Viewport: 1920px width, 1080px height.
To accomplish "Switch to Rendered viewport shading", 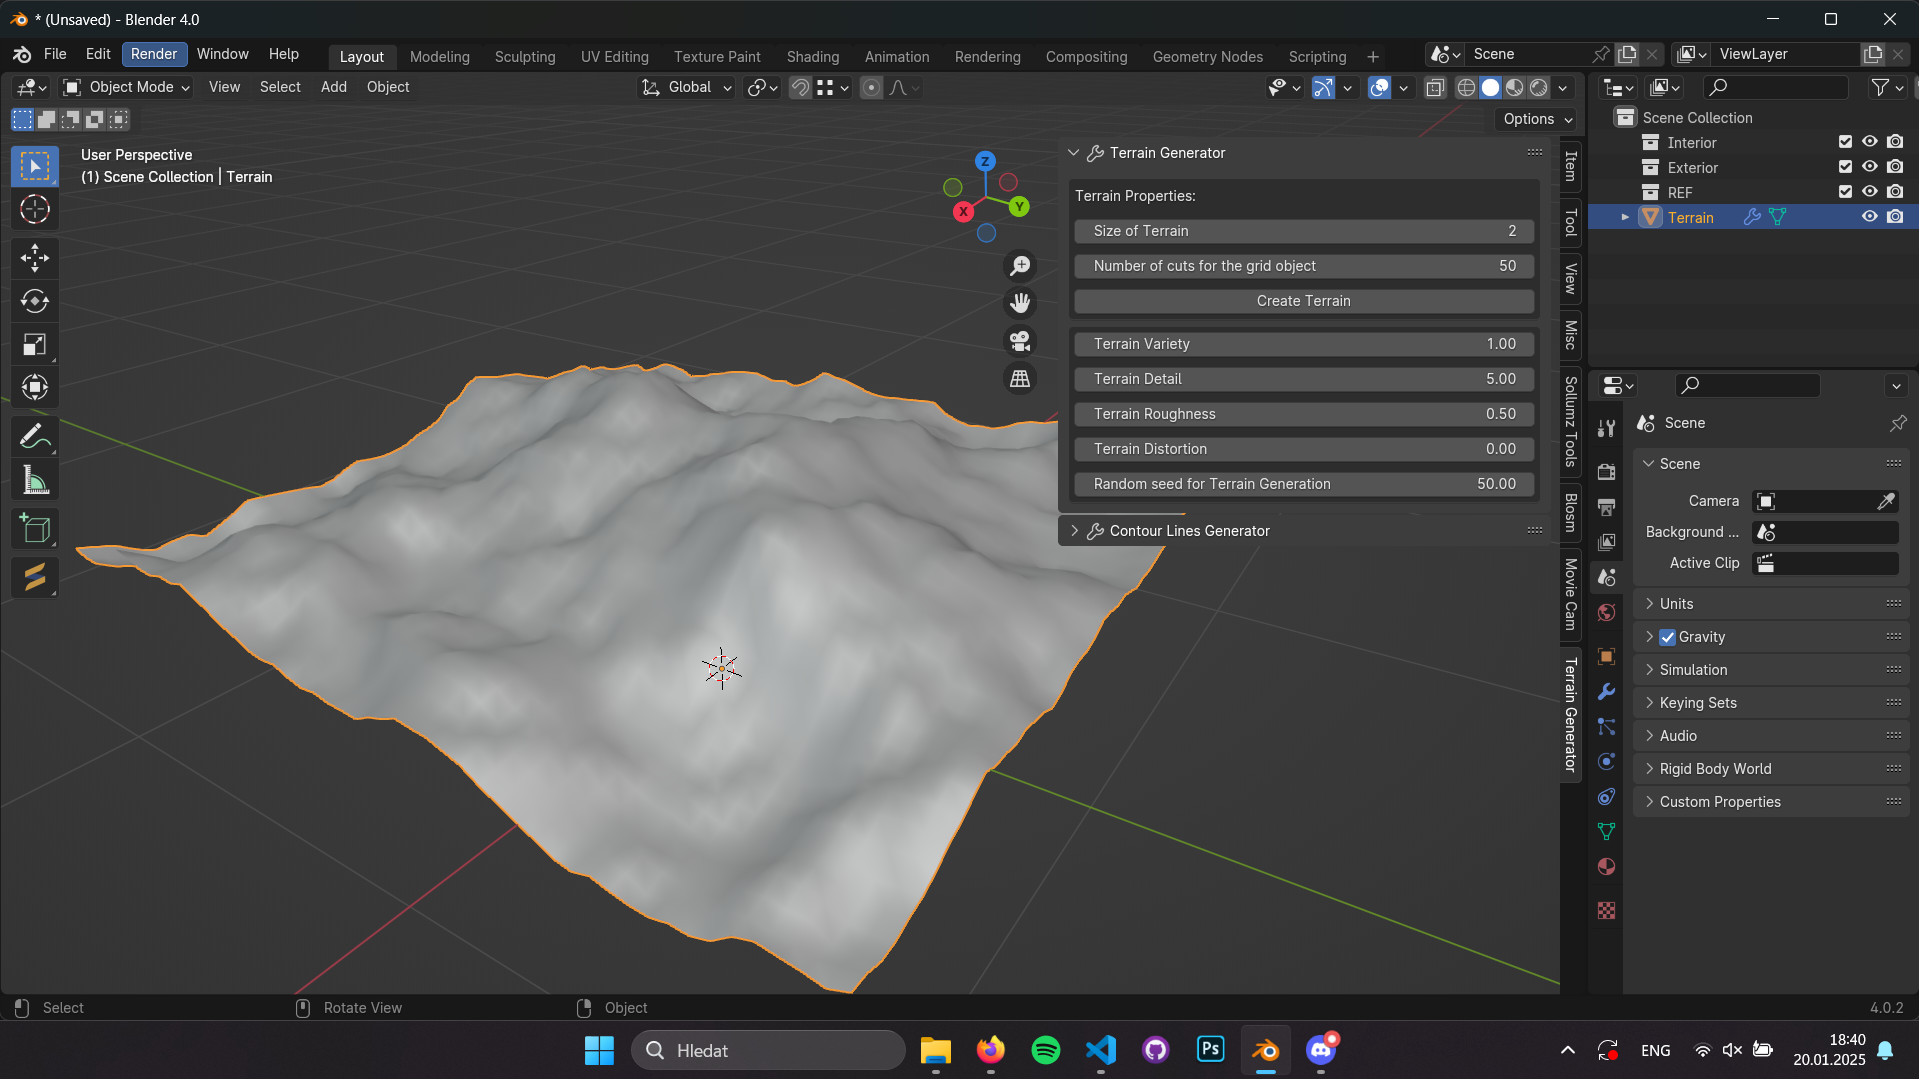I will click(x=1539, y=88).
